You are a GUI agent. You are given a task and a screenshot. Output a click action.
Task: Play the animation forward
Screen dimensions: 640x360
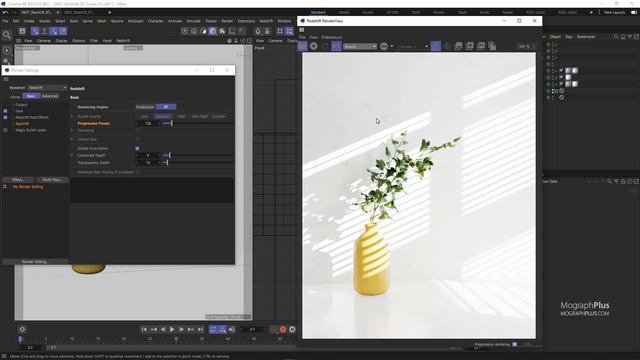(x=172, y=329)
